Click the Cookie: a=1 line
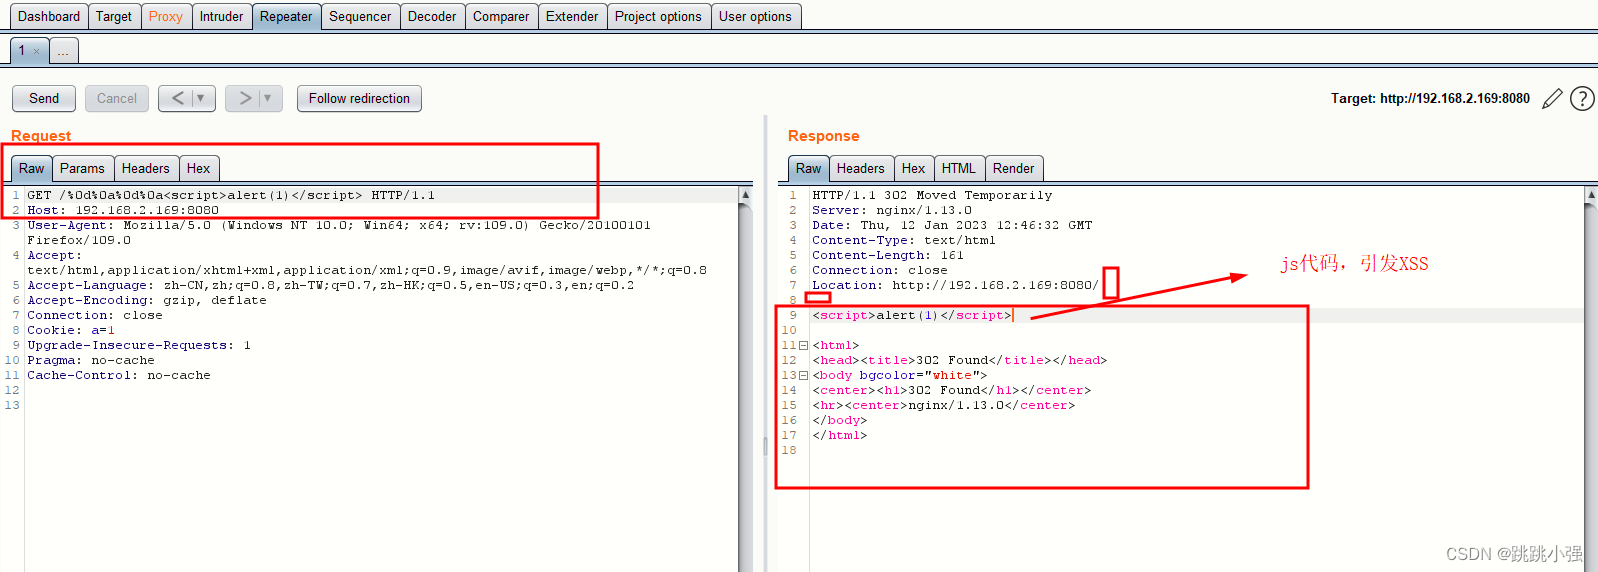This screenshot has height=572, width=1598. [x=71, y=330]
